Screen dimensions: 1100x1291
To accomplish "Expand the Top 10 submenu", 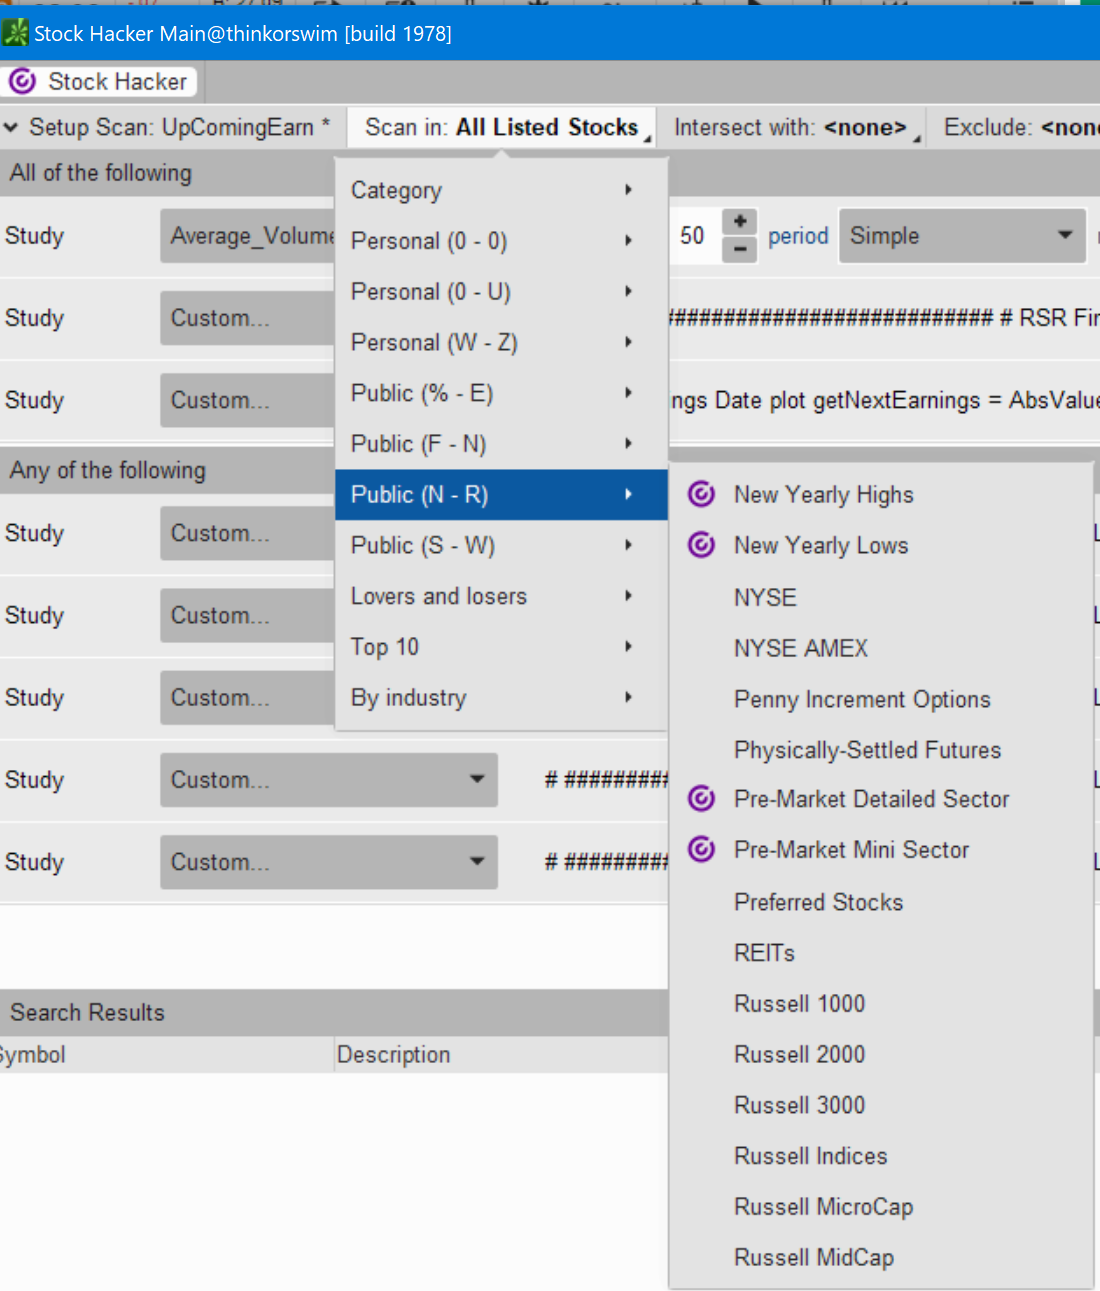I will [501, 647].
